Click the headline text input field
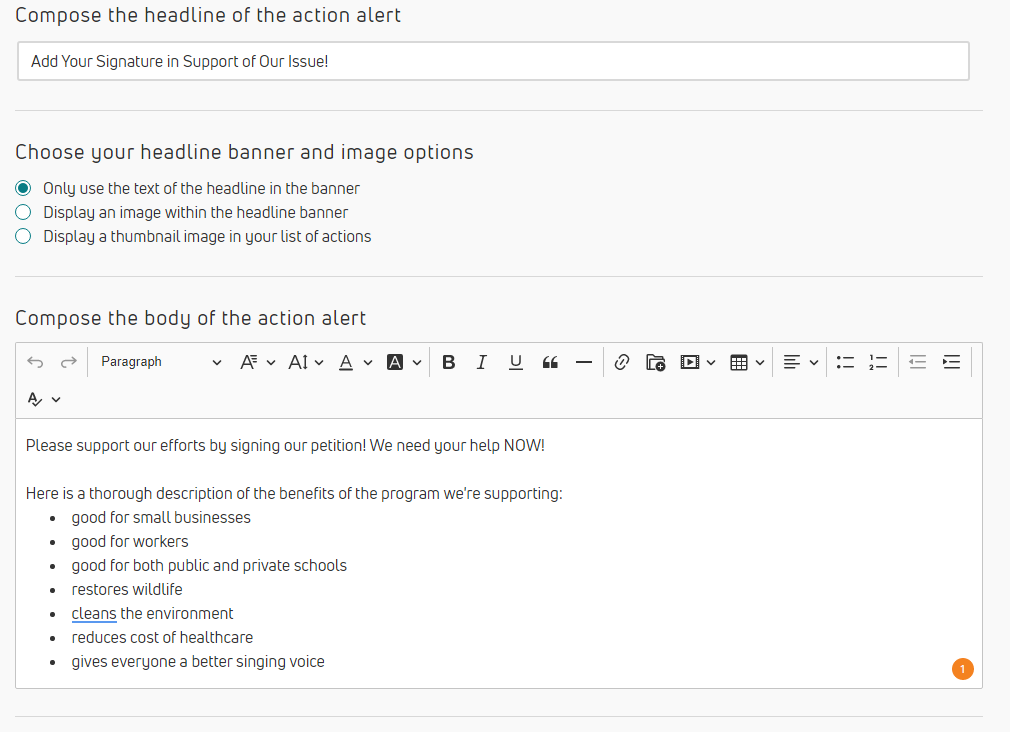 click(x=493, y=61)
